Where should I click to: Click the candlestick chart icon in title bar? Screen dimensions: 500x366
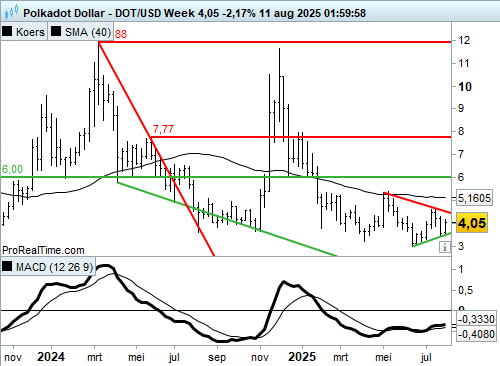click(x=11, y=13)
